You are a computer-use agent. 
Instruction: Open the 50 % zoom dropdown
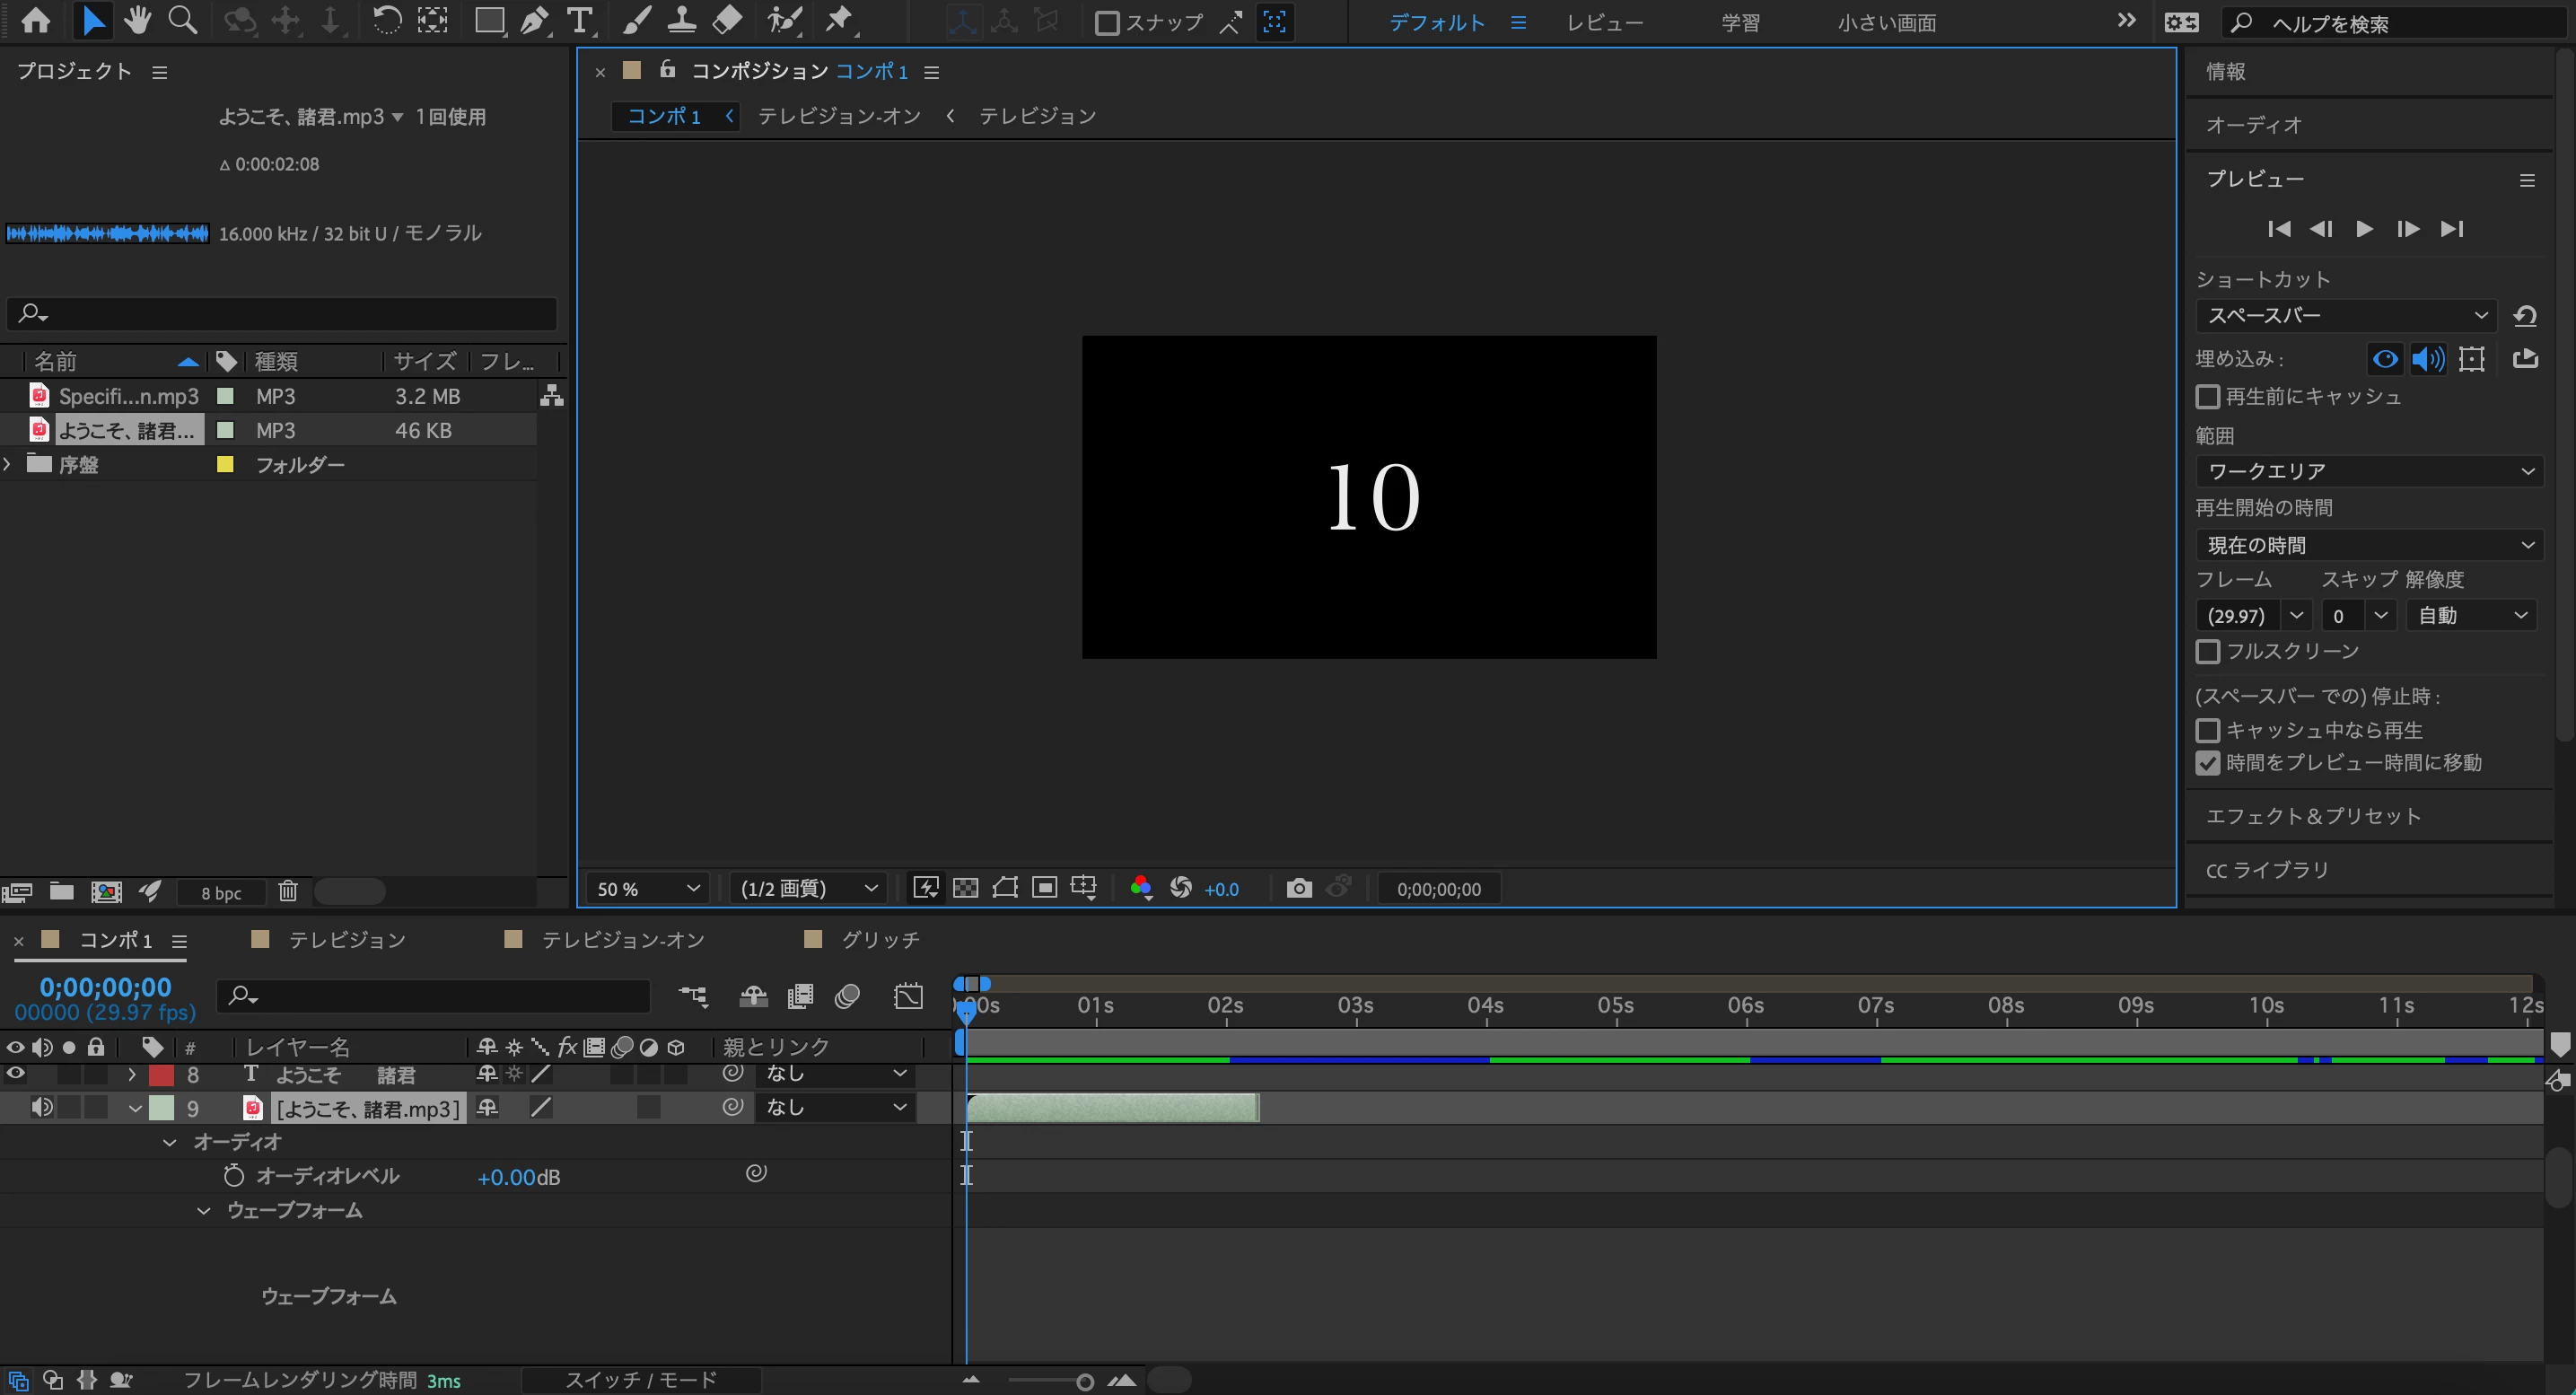[x=647, y=888]
